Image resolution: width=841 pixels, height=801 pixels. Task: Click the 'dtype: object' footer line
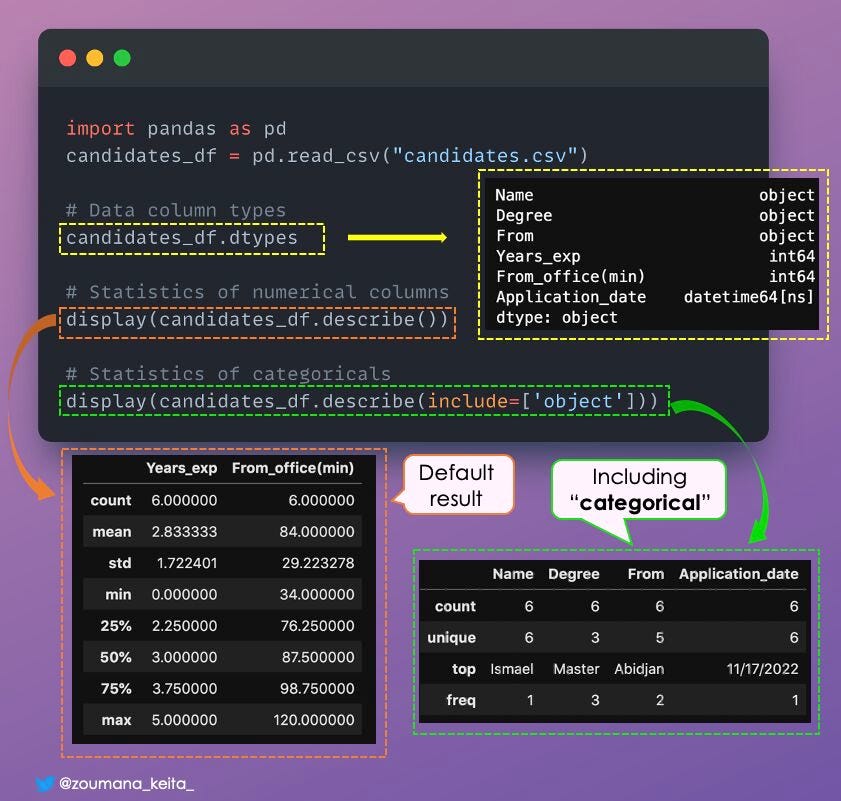[557, 318]
